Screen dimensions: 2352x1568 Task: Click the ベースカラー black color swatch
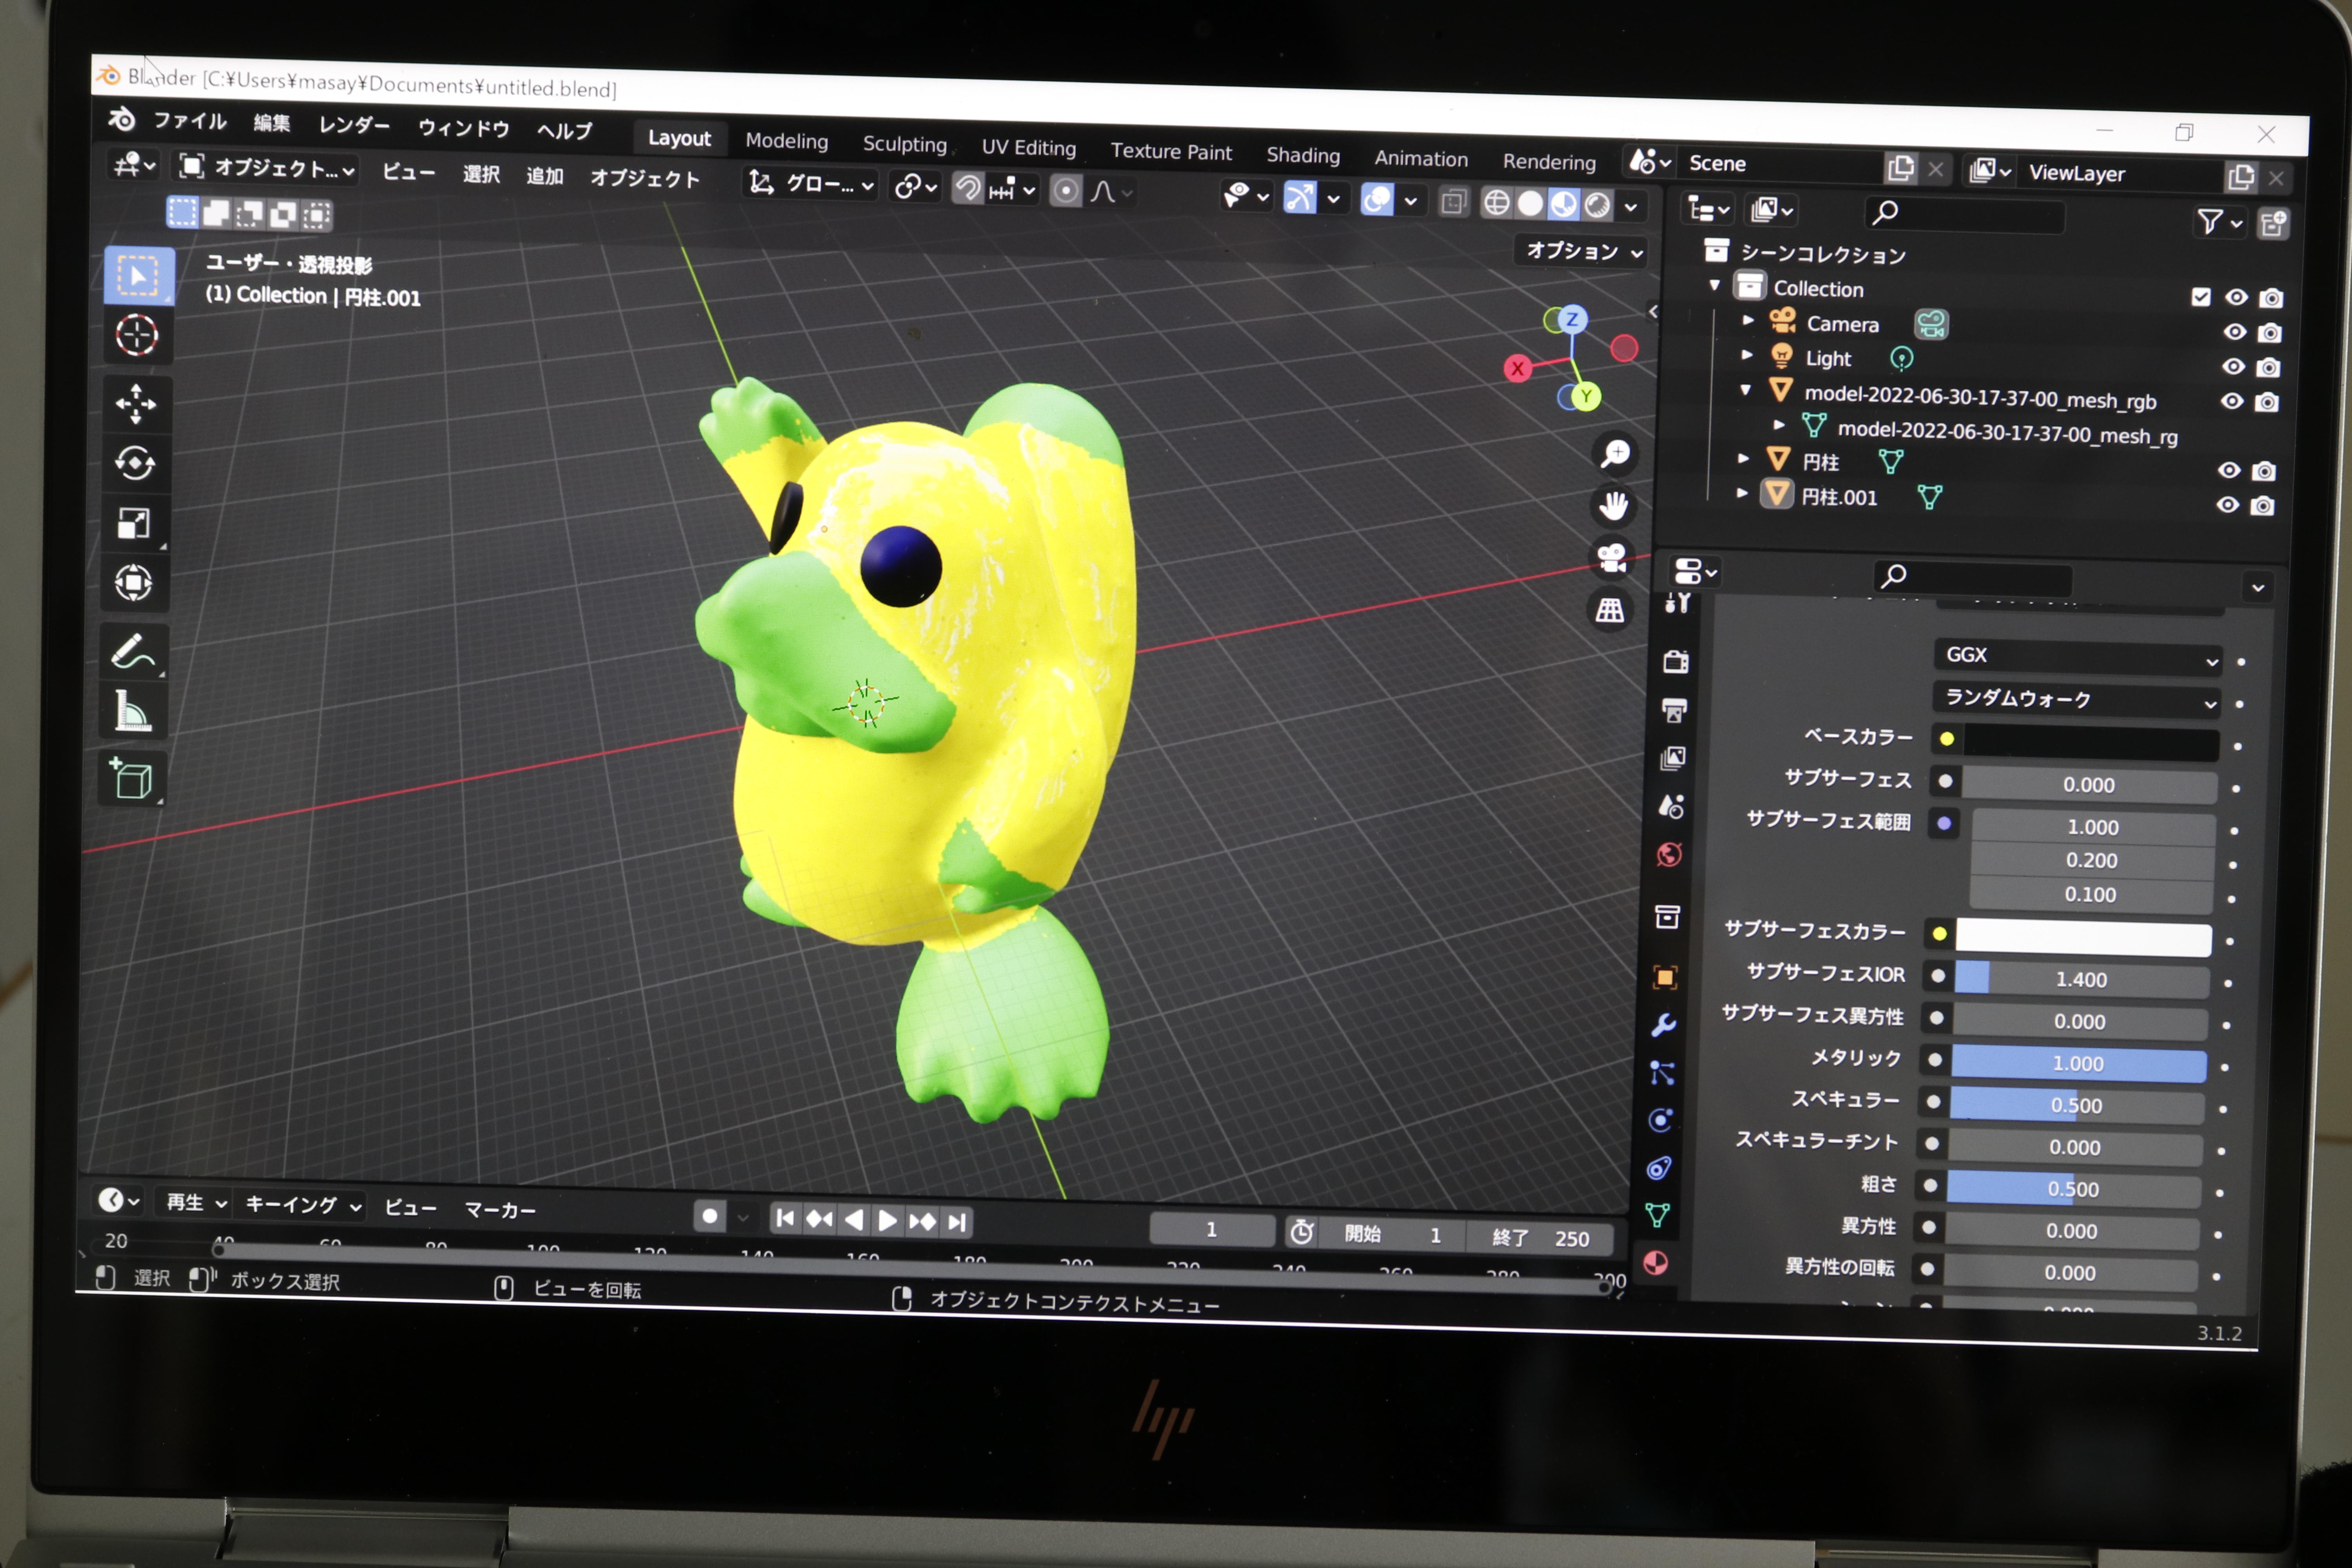(x=2090, y=742)
